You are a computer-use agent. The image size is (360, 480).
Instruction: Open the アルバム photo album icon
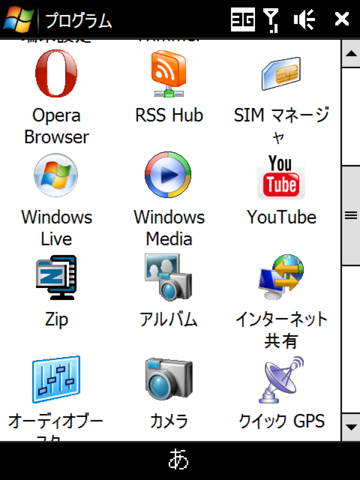pos(168,277)
